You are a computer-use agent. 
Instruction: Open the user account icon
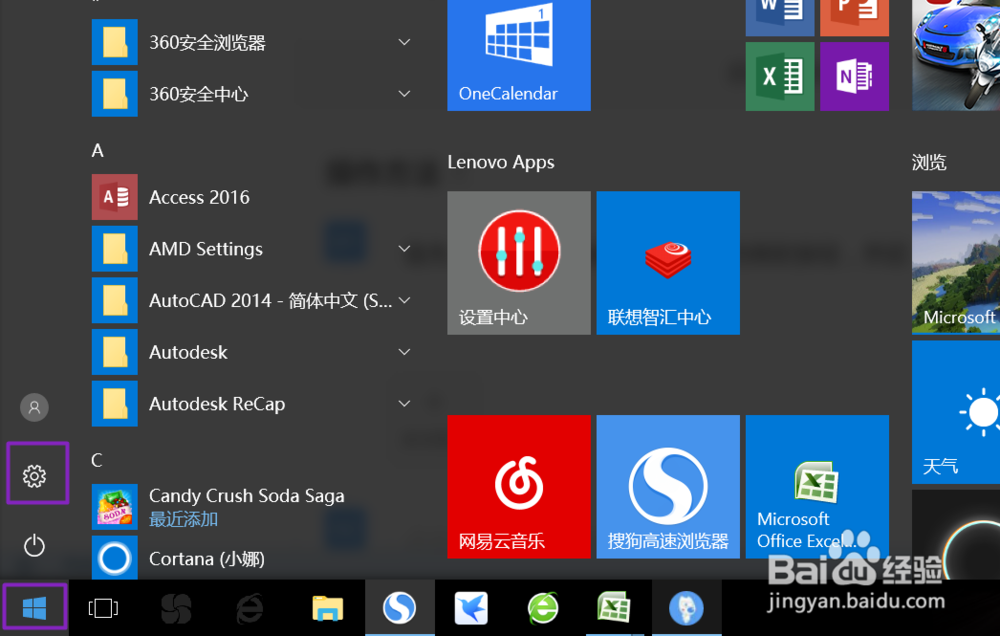click(34, 407)
